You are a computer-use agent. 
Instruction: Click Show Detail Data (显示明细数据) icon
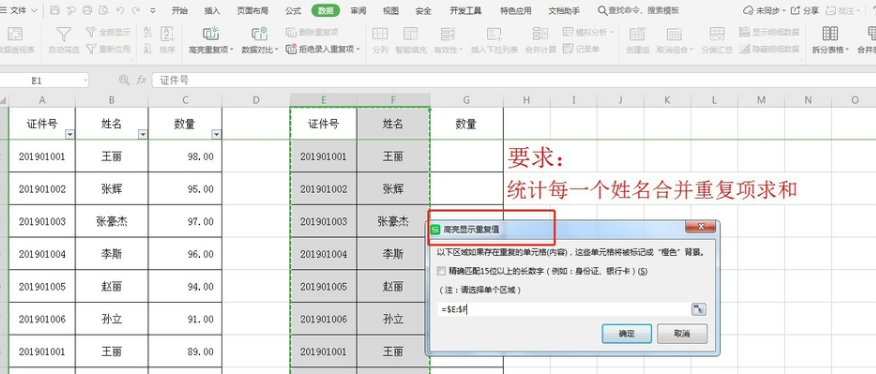(744, 32)
